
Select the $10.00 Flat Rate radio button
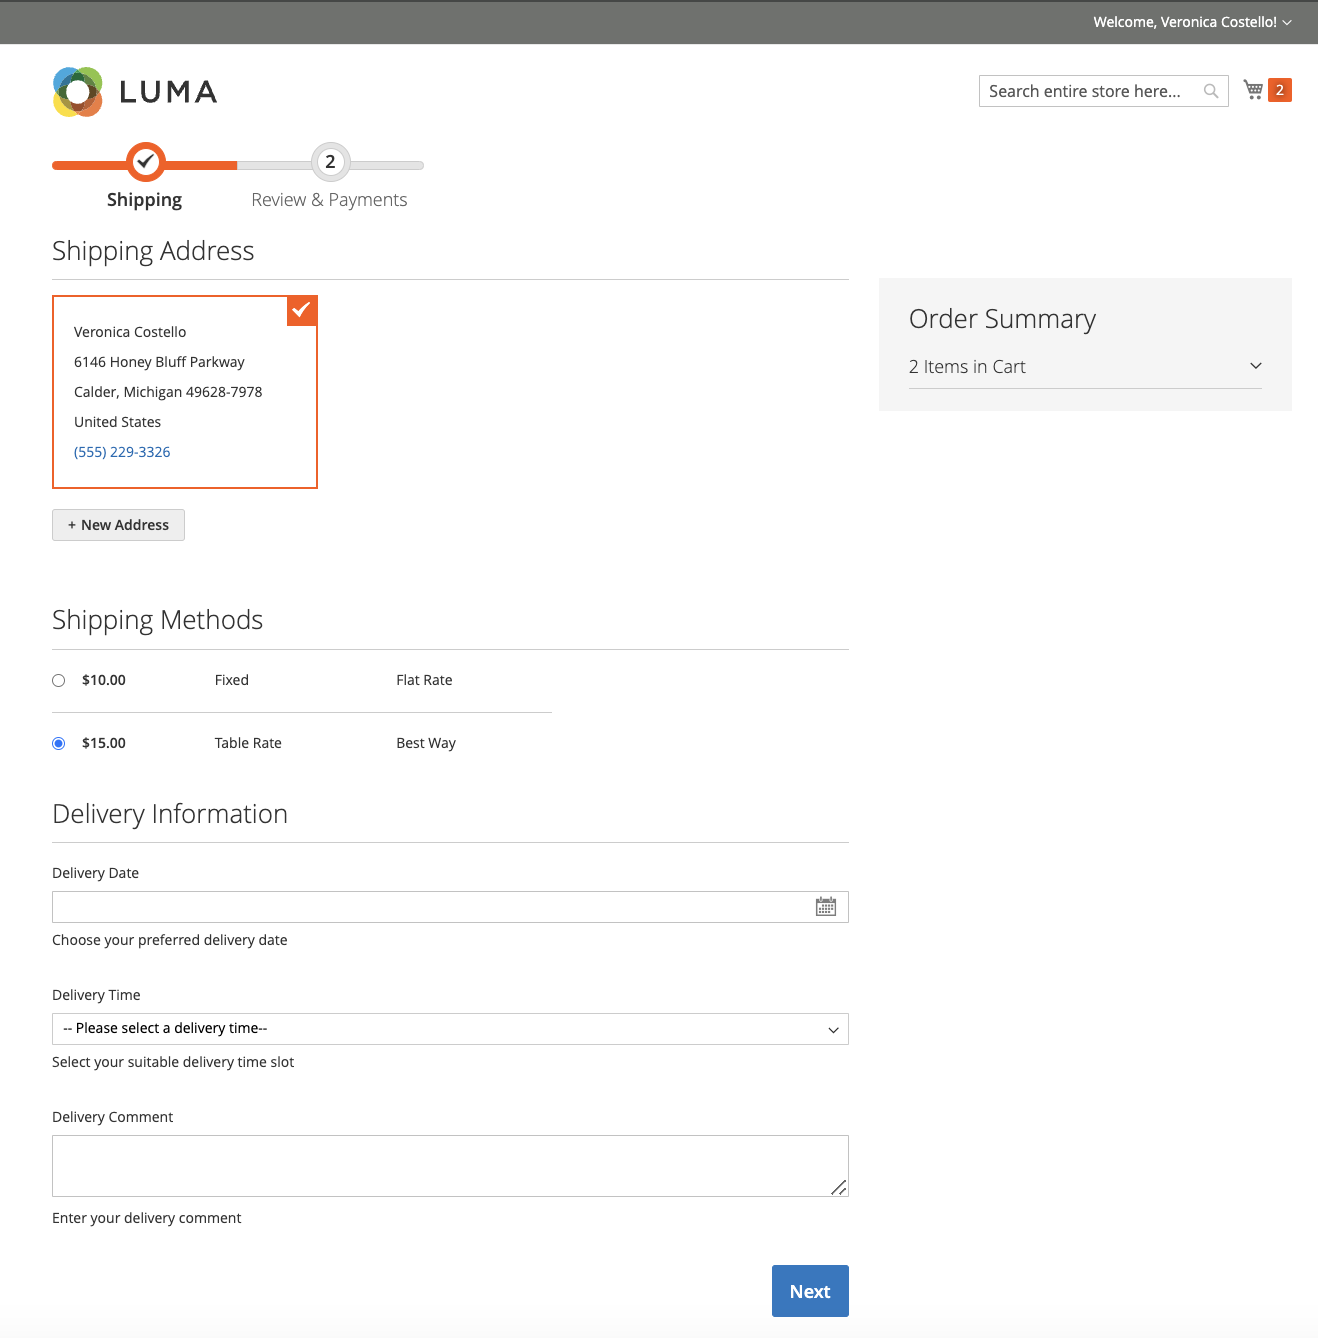[x=59, y=681]
